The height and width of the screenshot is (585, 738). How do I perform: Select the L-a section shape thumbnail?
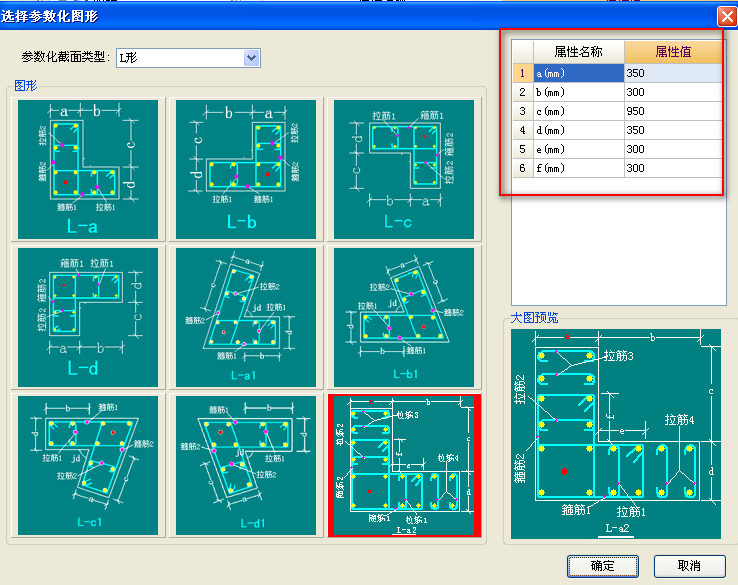click(x=88, y=169)
